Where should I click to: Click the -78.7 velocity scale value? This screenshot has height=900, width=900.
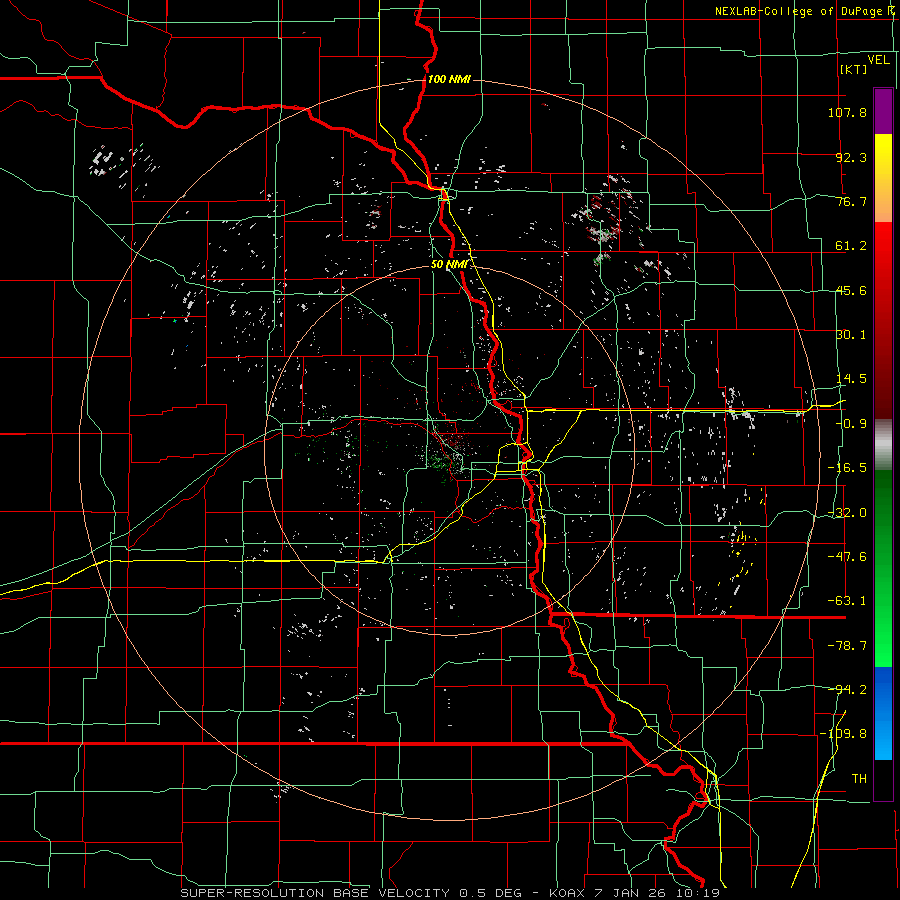(847, 646)
